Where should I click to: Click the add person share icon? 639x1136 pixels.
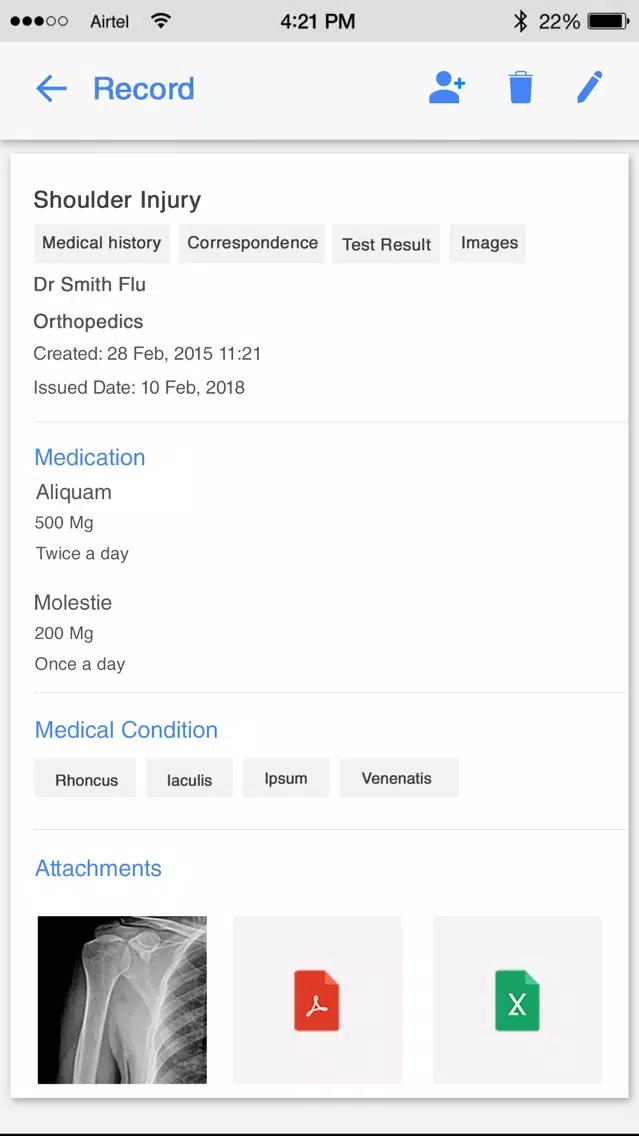(x=447, y=88)
